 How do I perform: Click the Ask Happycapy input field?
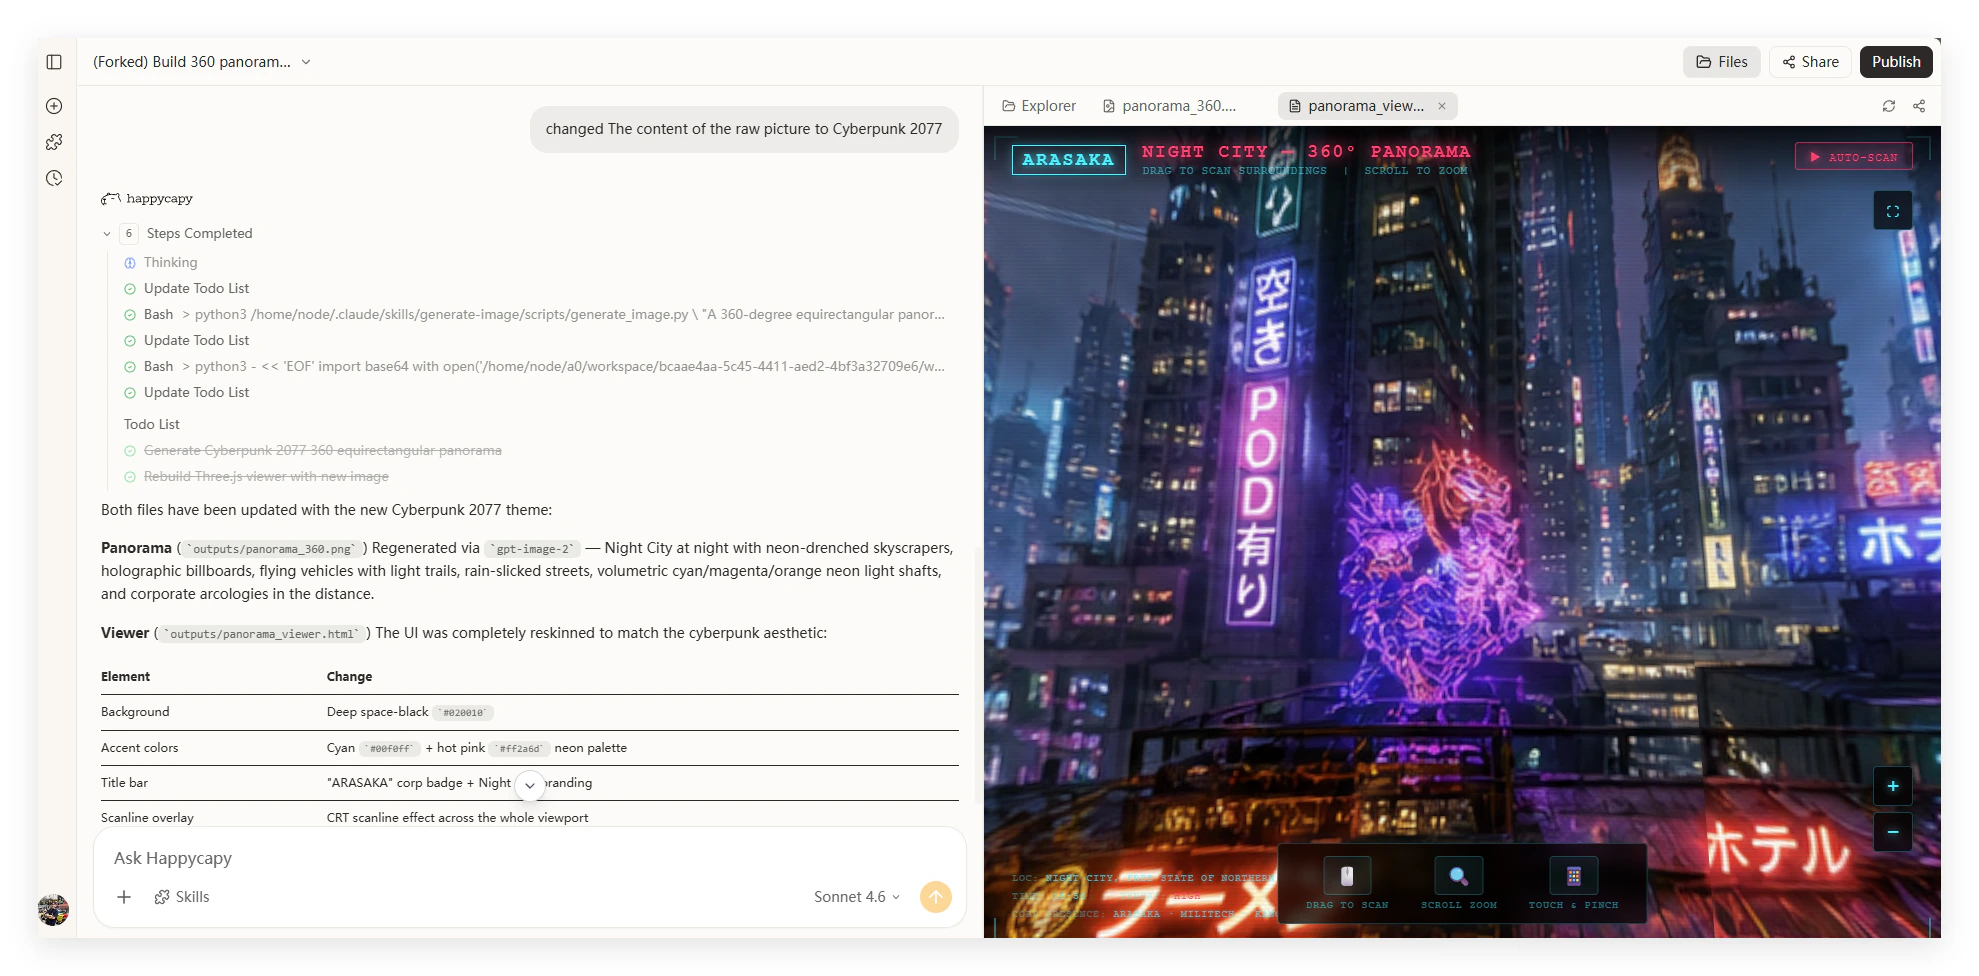(530, 858)
